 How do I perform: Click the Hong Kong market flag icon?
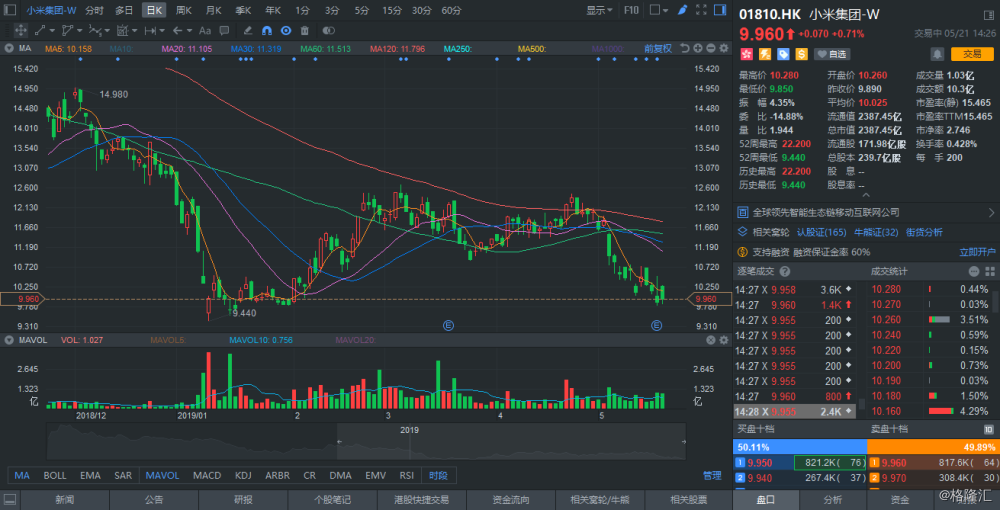746,54
